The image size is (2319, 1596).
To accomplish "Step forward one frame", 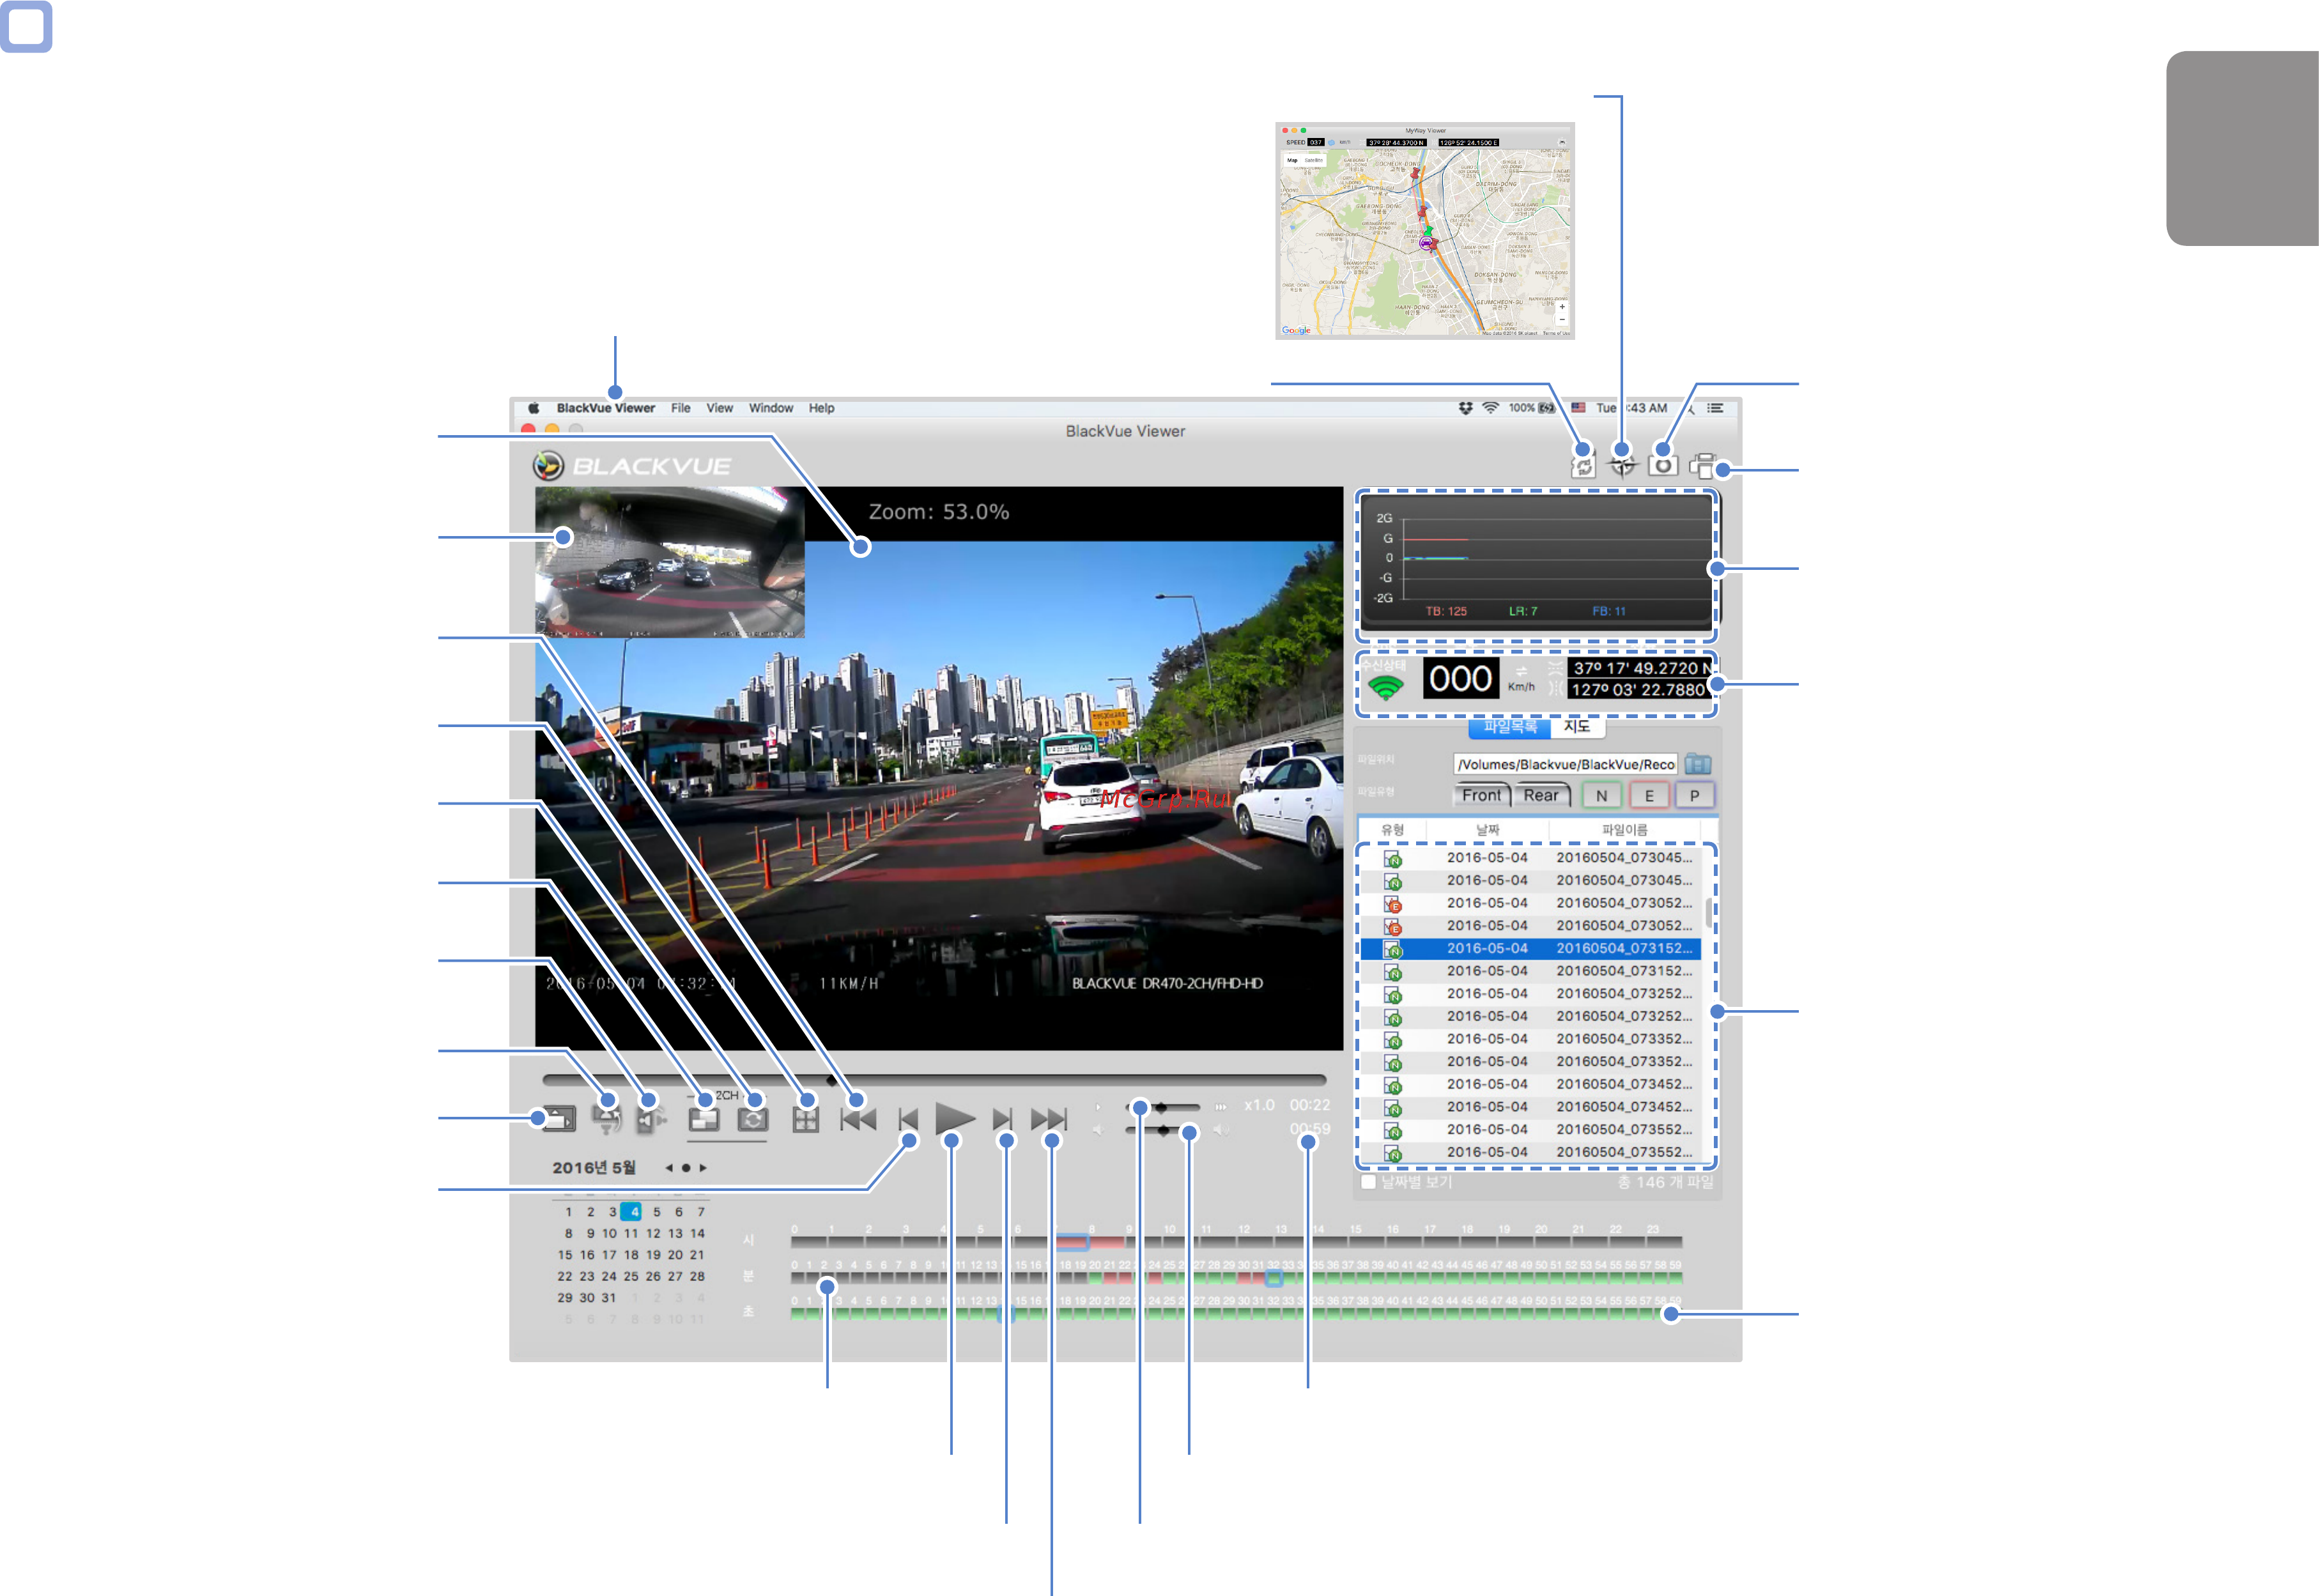I will click(1002, 1119).
